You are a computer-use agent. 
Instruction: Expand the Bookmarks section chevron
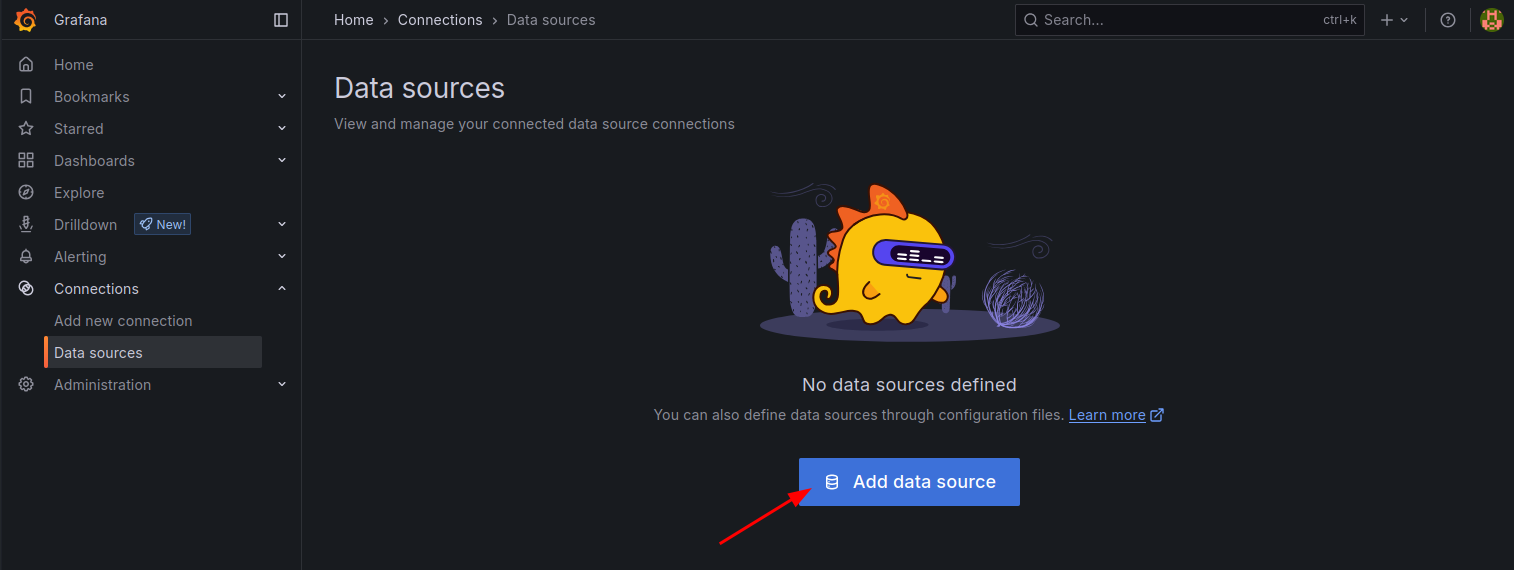click(282, 97)
